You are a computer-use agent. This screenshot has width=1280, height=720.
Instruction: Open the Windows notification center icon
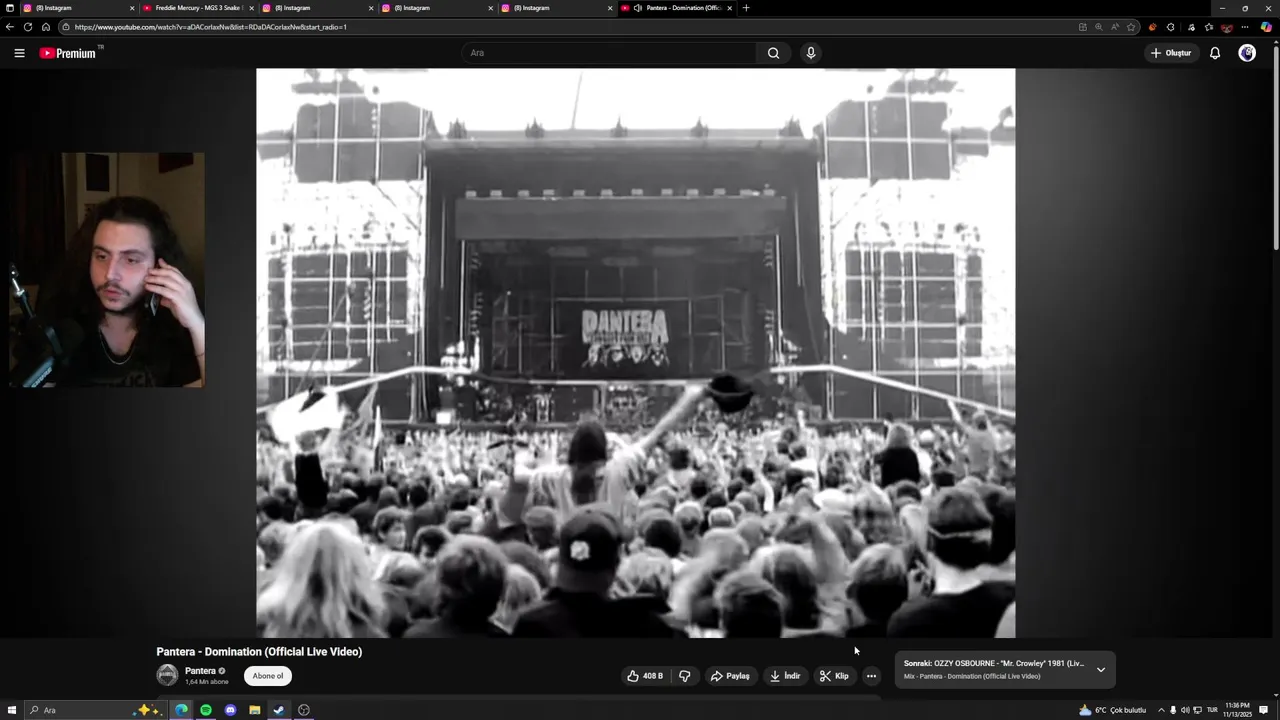[1264, 710]
